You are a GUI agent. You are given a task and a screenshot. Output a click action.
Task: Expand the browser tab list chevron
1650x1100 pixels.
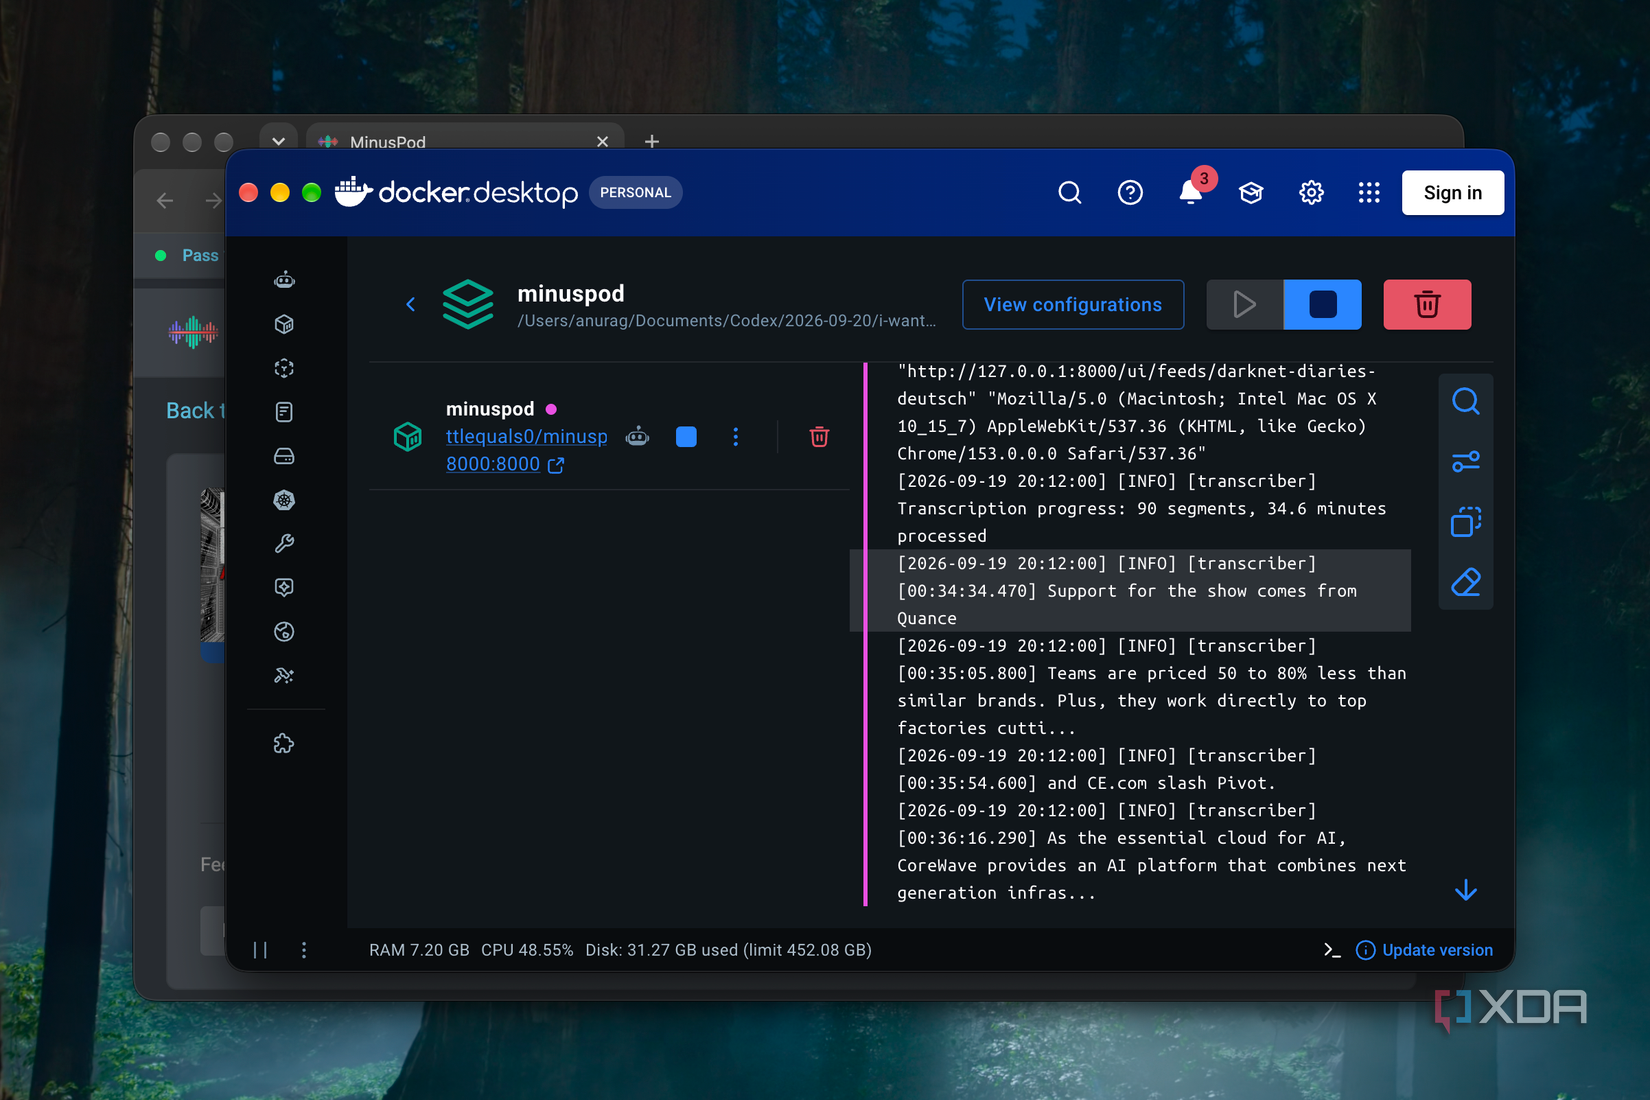pyautogui.click(x=278, y=141)
